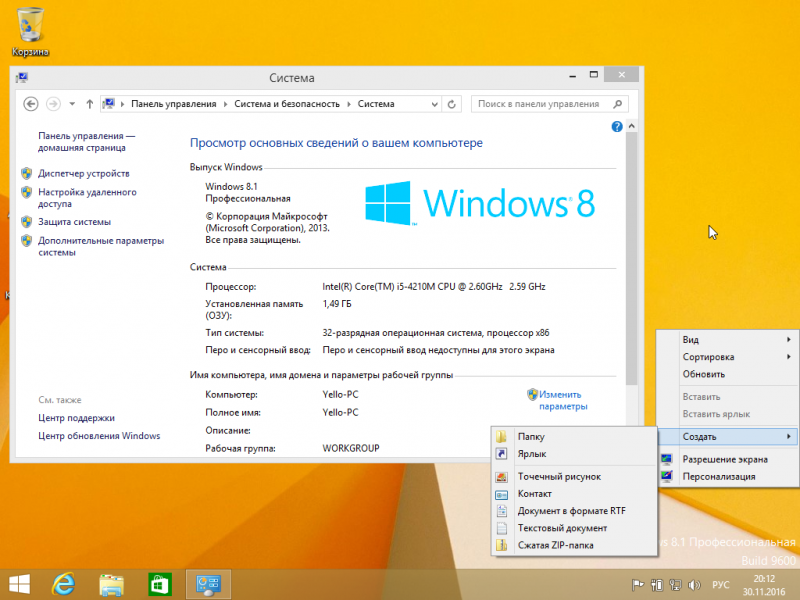The image size is (800, 600).
Task: Click the Разрешение экрана monitor icon
Action: click(666, 459)
